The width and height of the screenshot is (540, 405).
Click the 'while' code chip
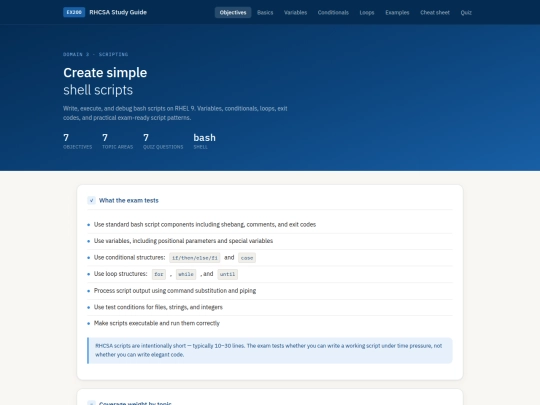tap(186, 274)
